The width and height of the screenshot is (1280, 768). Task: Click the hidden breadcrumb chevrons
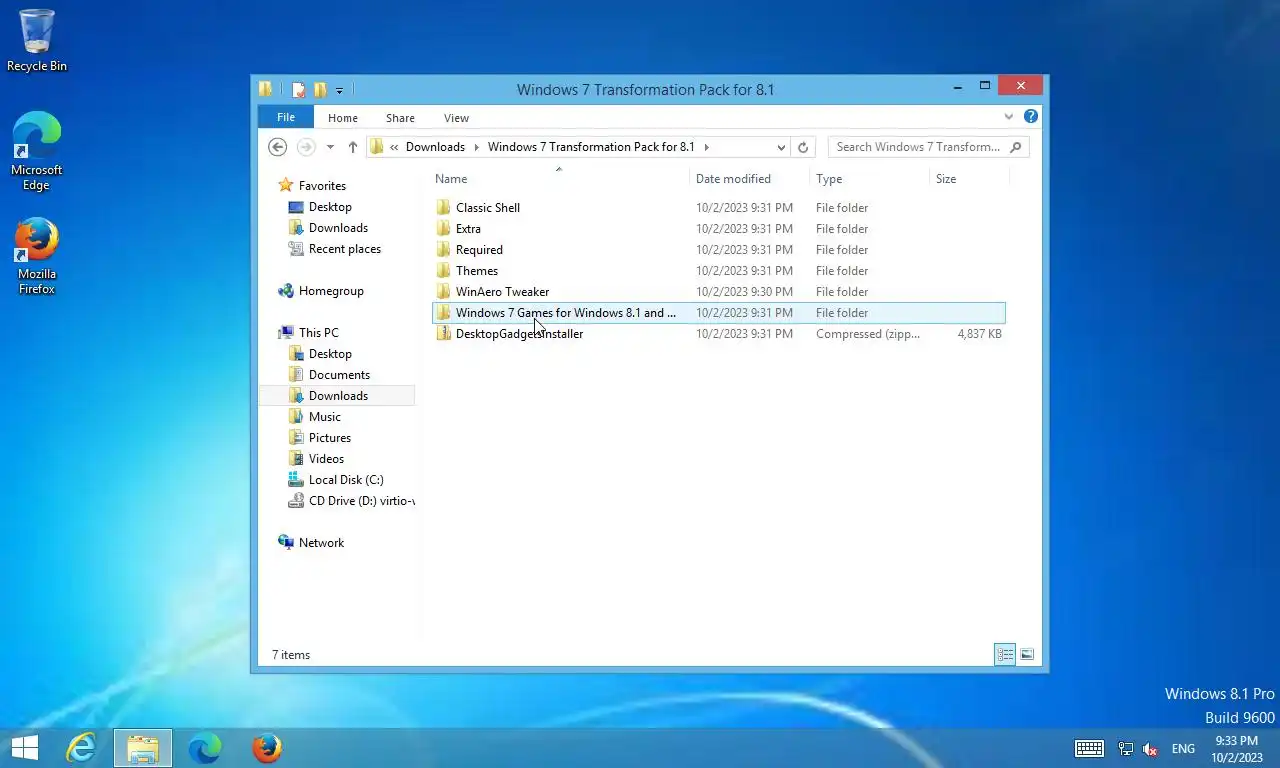(395, 147)
